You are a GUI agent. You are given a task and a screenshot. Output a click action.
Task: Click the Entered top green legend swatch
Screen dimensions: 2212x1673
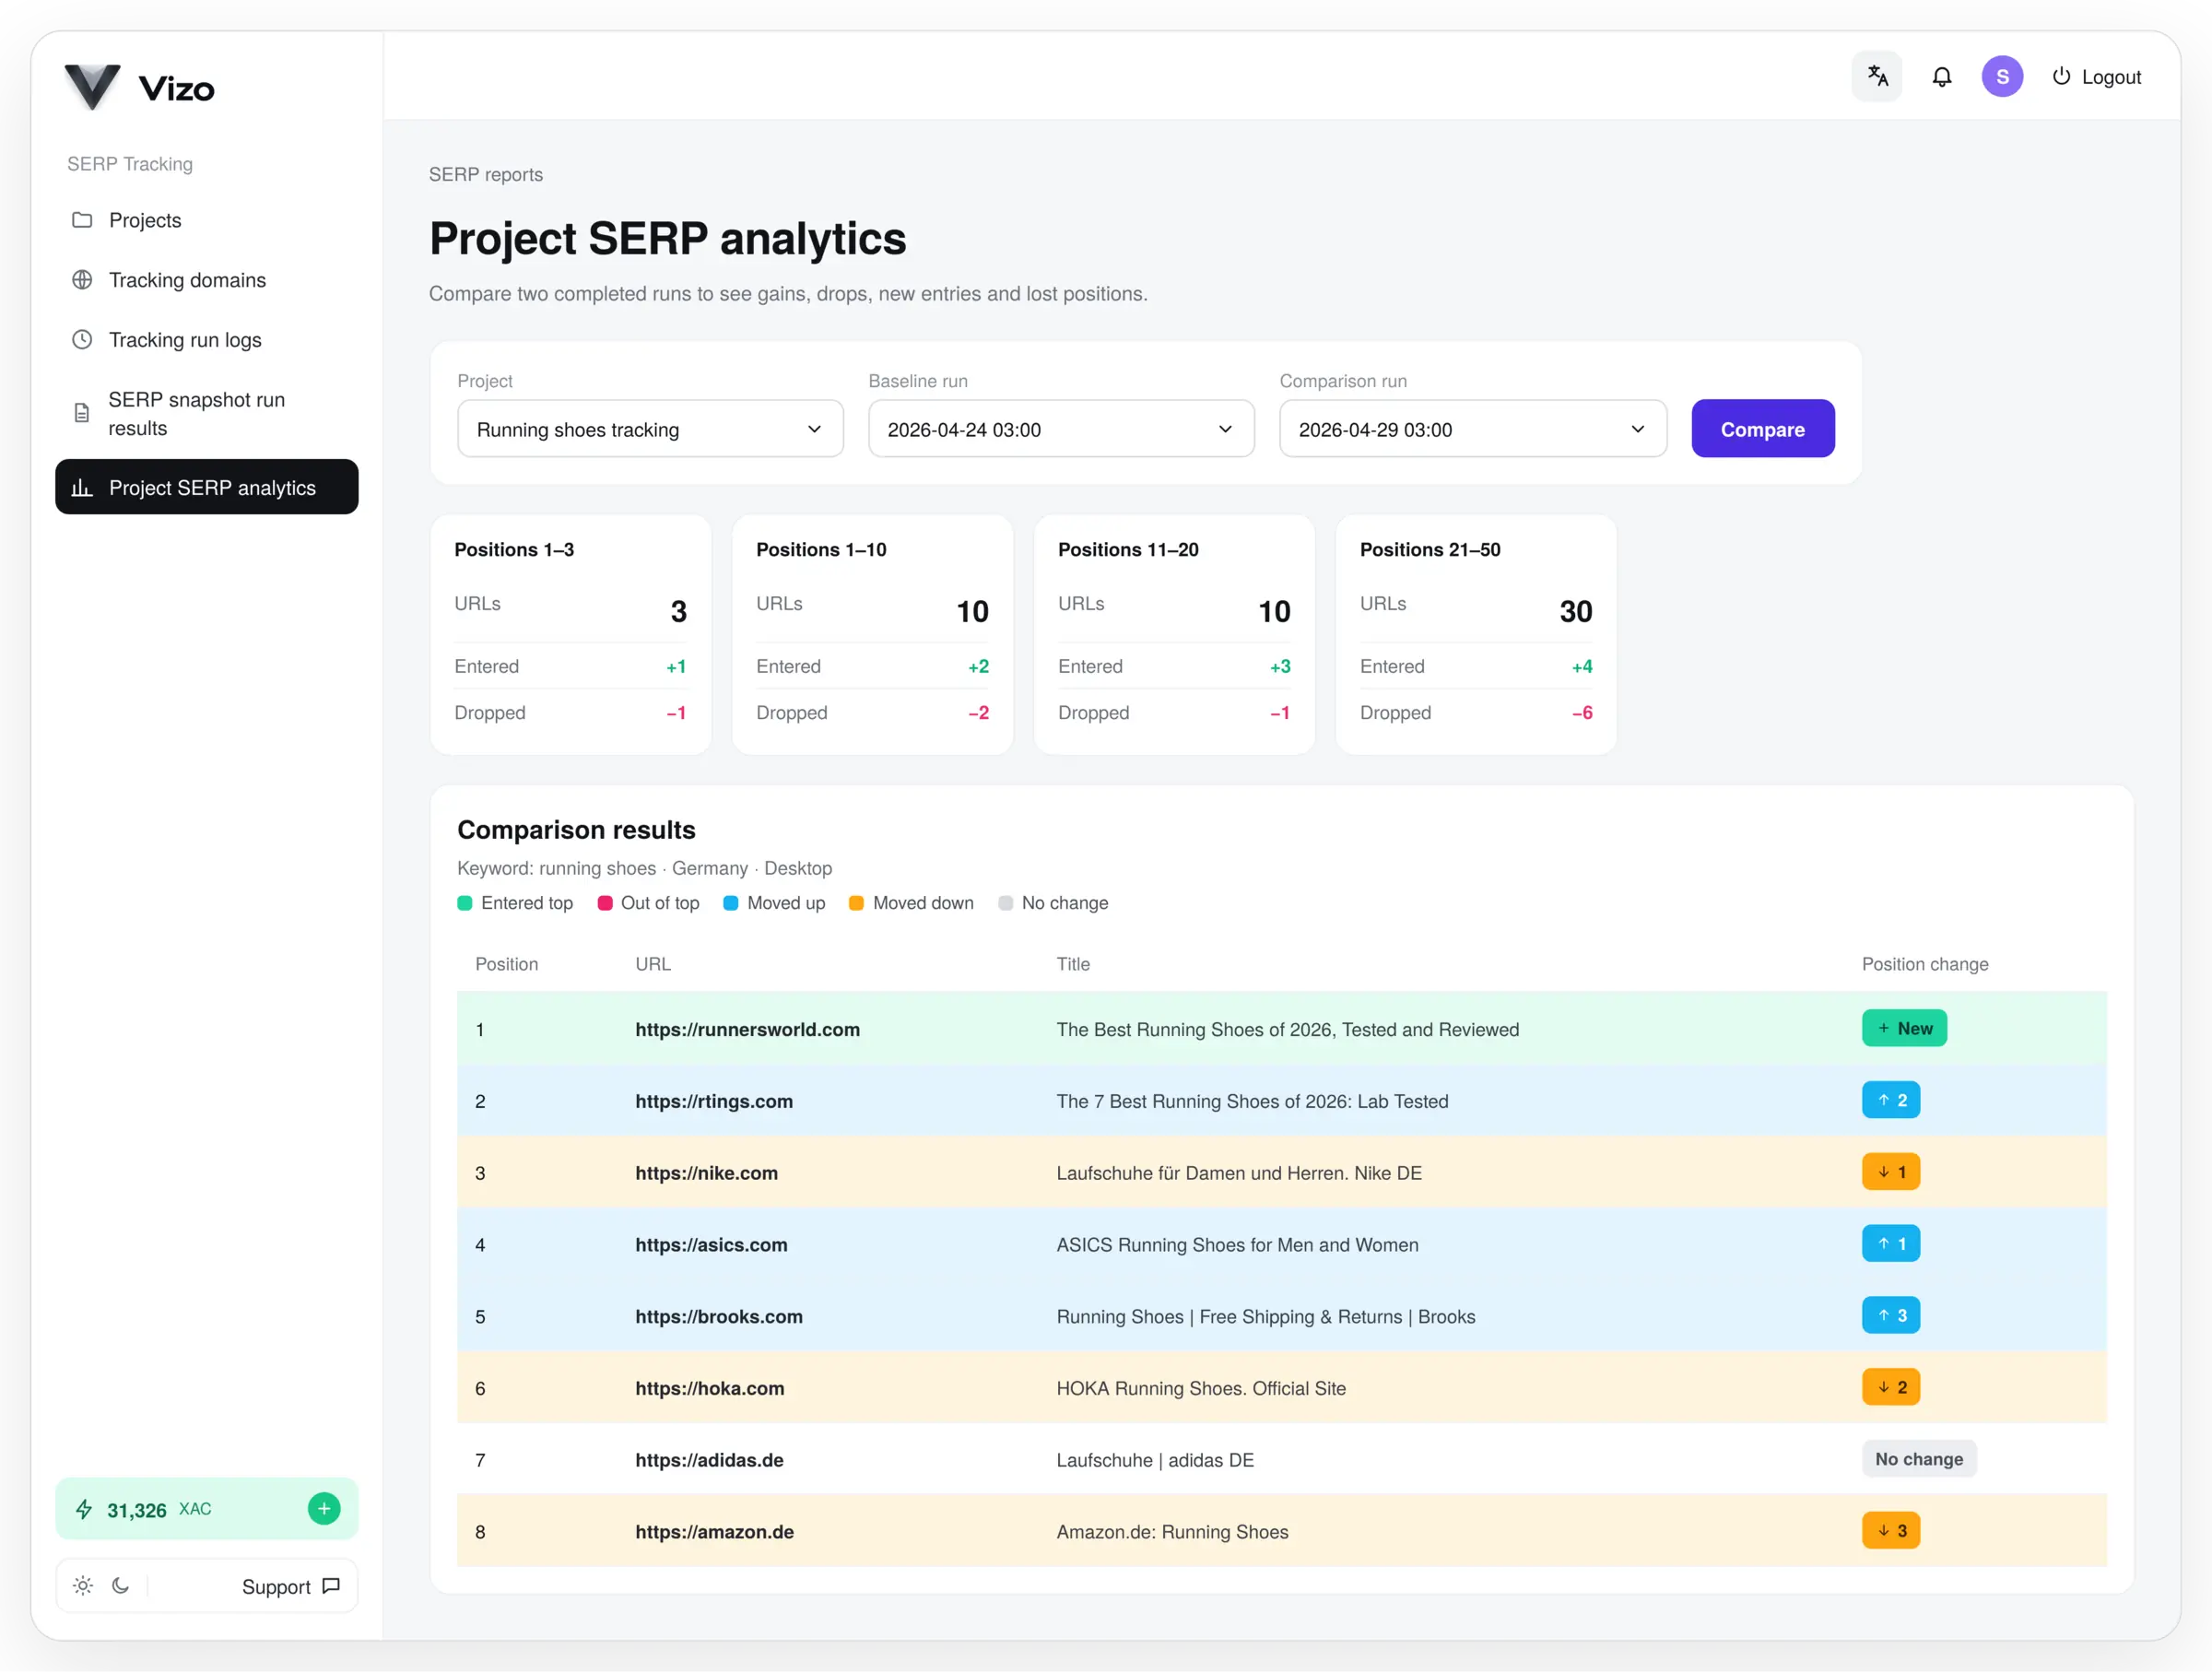(x=464, y=903)
